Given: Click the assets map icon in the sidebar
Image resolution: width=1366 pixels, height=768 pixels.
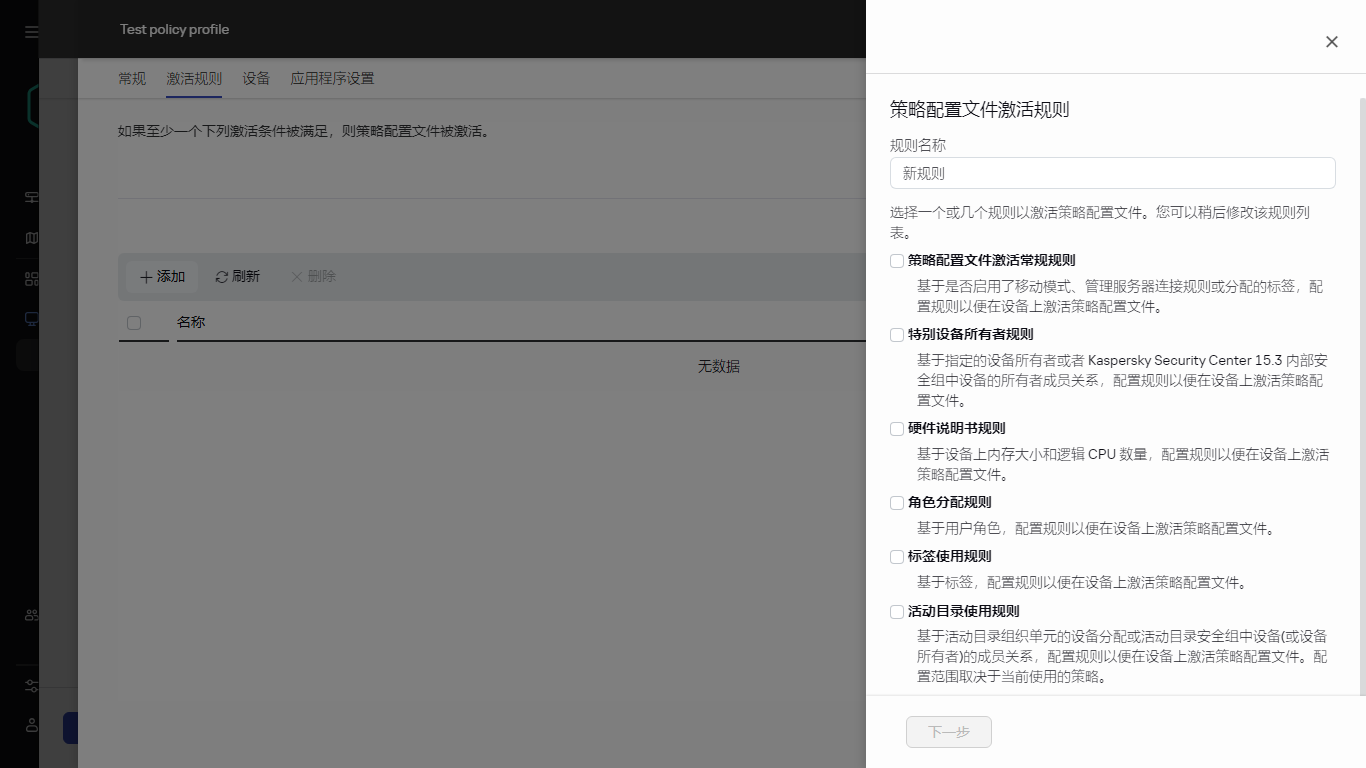Looking at the screenshot, I should [30, 238].
